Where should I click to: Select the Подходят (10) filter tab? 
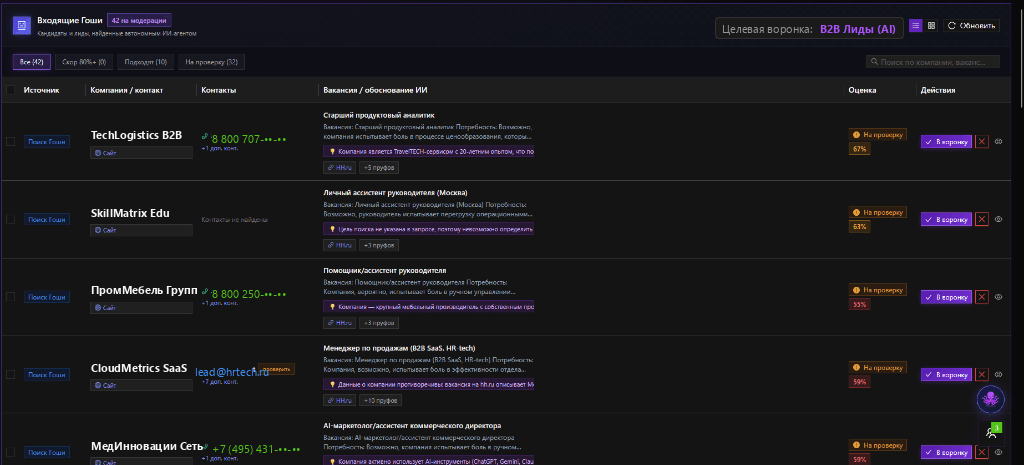[146, 62]
